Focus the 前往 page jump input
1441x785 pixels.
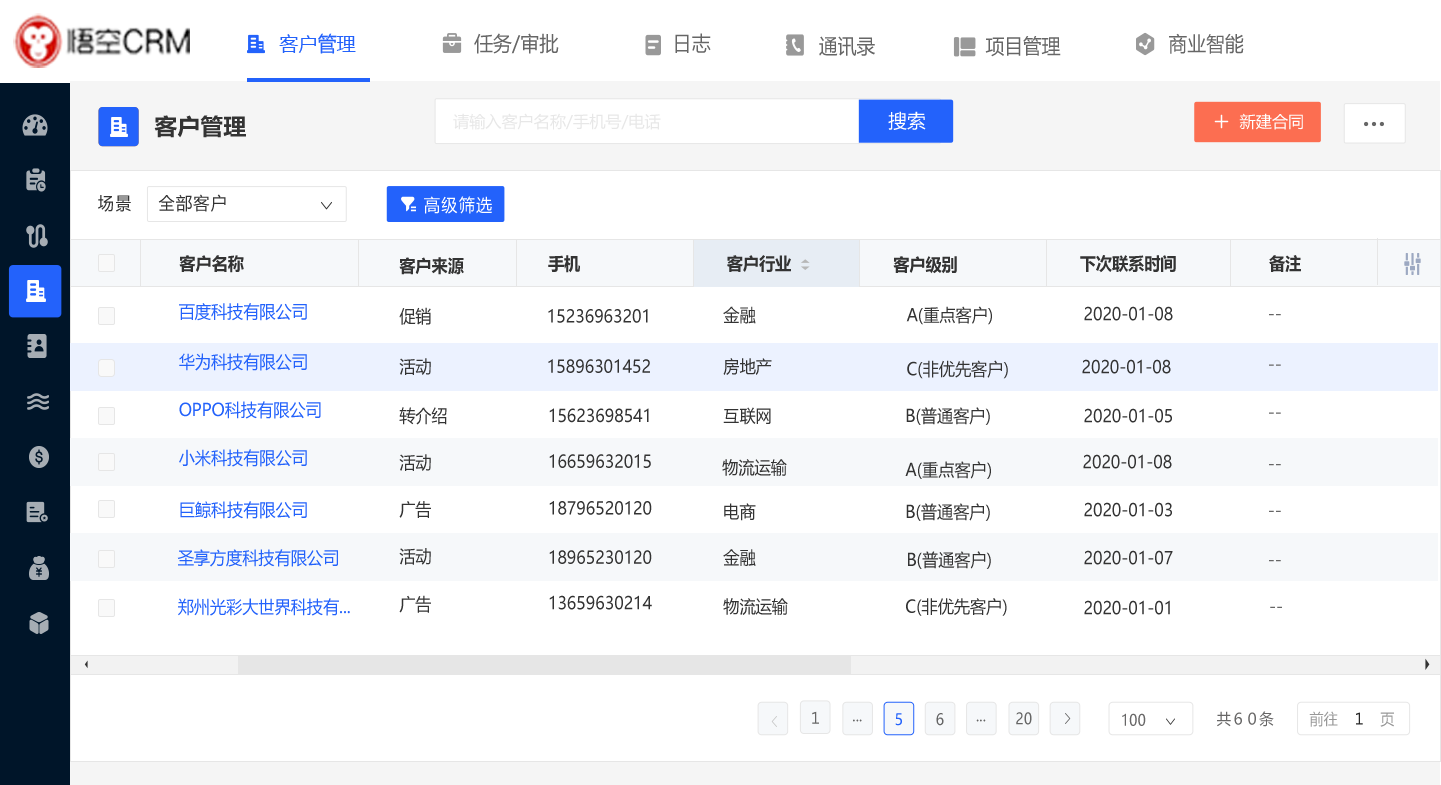(1353, 719)
